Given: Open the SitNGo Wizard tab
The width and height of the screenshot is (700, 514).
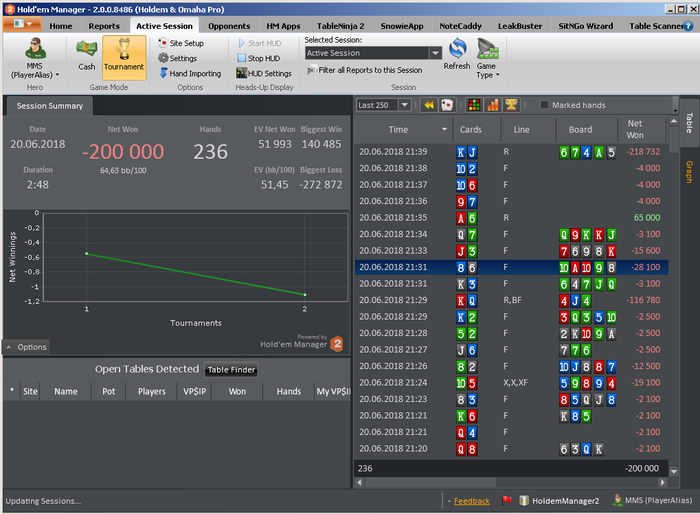Looking at the screenshot, I should [586, 26].
